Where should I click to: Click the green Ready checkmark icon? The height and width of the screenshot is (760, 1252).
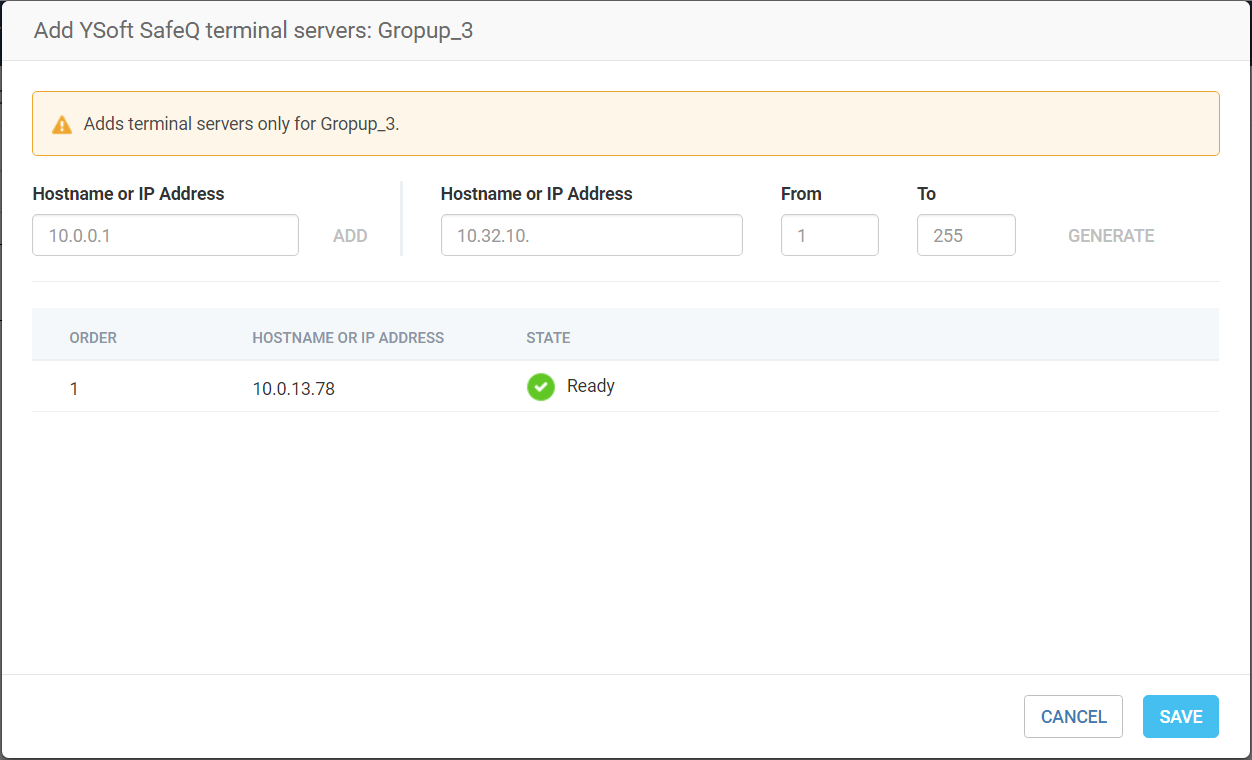(x=541, y=387)
